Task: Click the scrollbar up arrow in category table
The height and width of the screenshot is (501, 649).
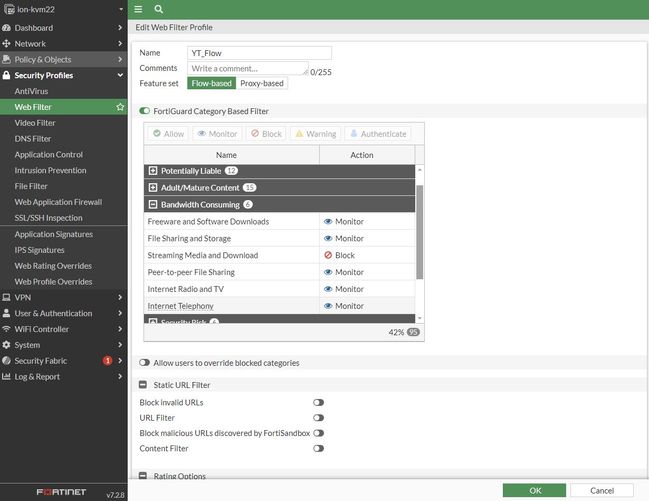Action: point(419,170)
